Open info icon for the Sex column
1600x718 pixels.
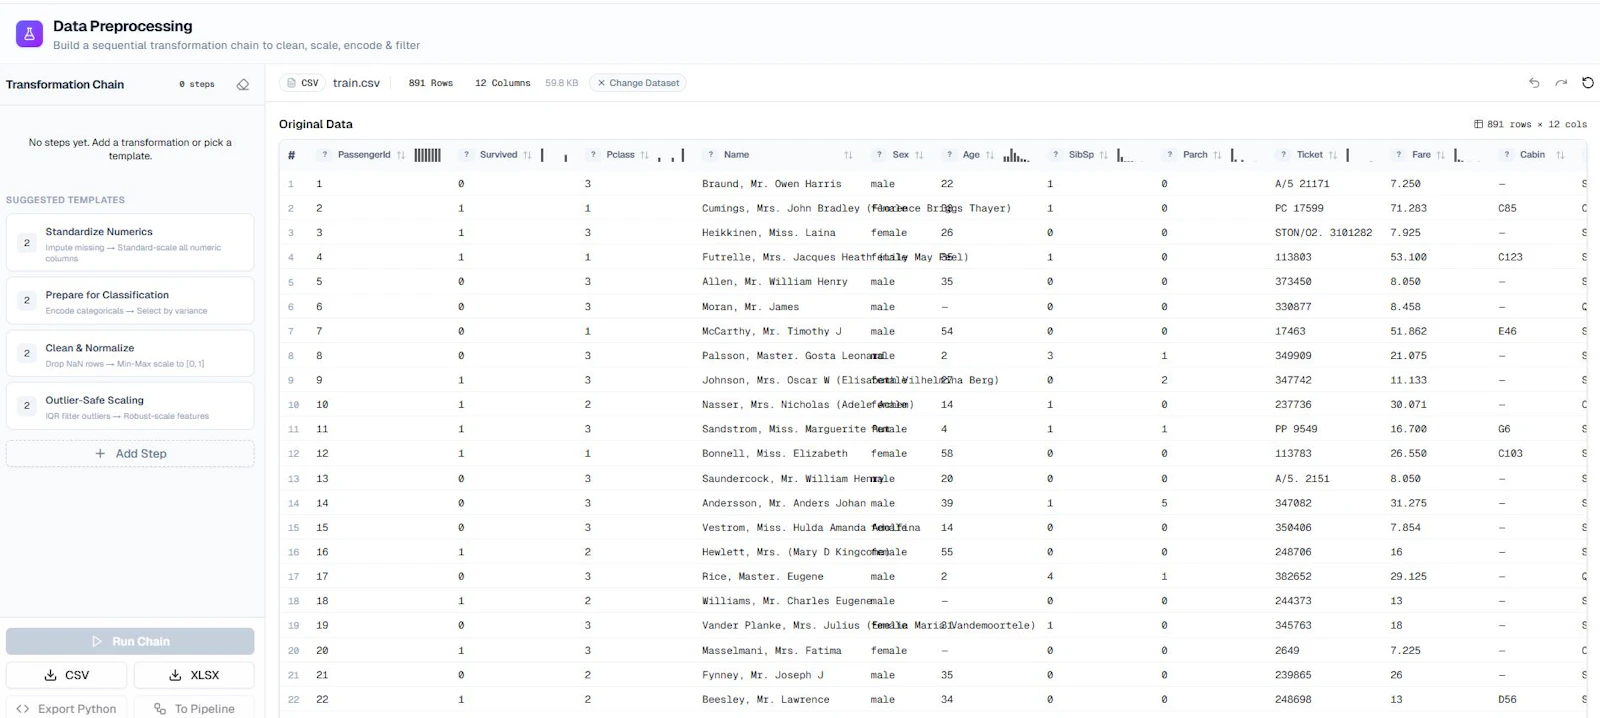pyautogui.click(x=879, y=155)
